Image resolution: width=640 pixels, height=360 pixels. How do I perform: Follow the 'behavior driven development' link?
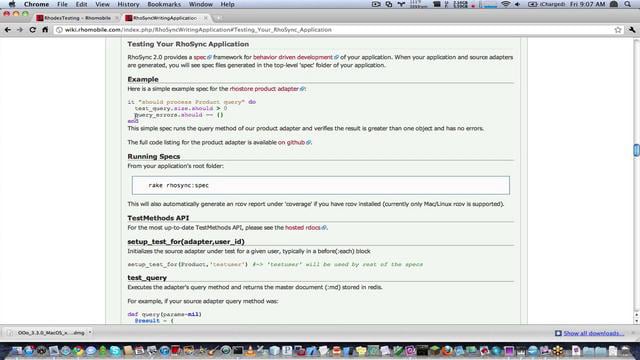[293, 58]
